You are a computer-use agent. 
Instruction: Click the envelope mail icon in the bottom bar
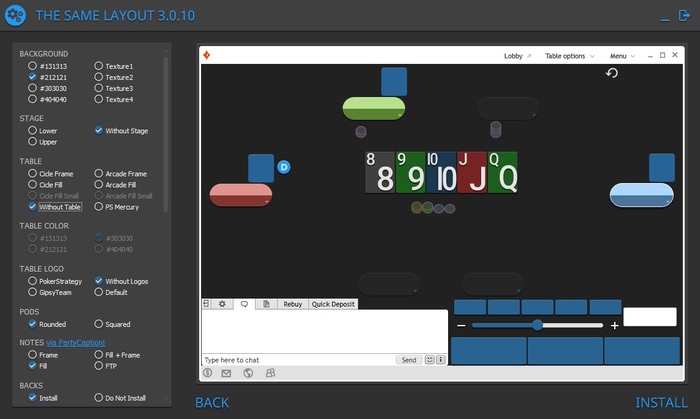tap(226, 373)
